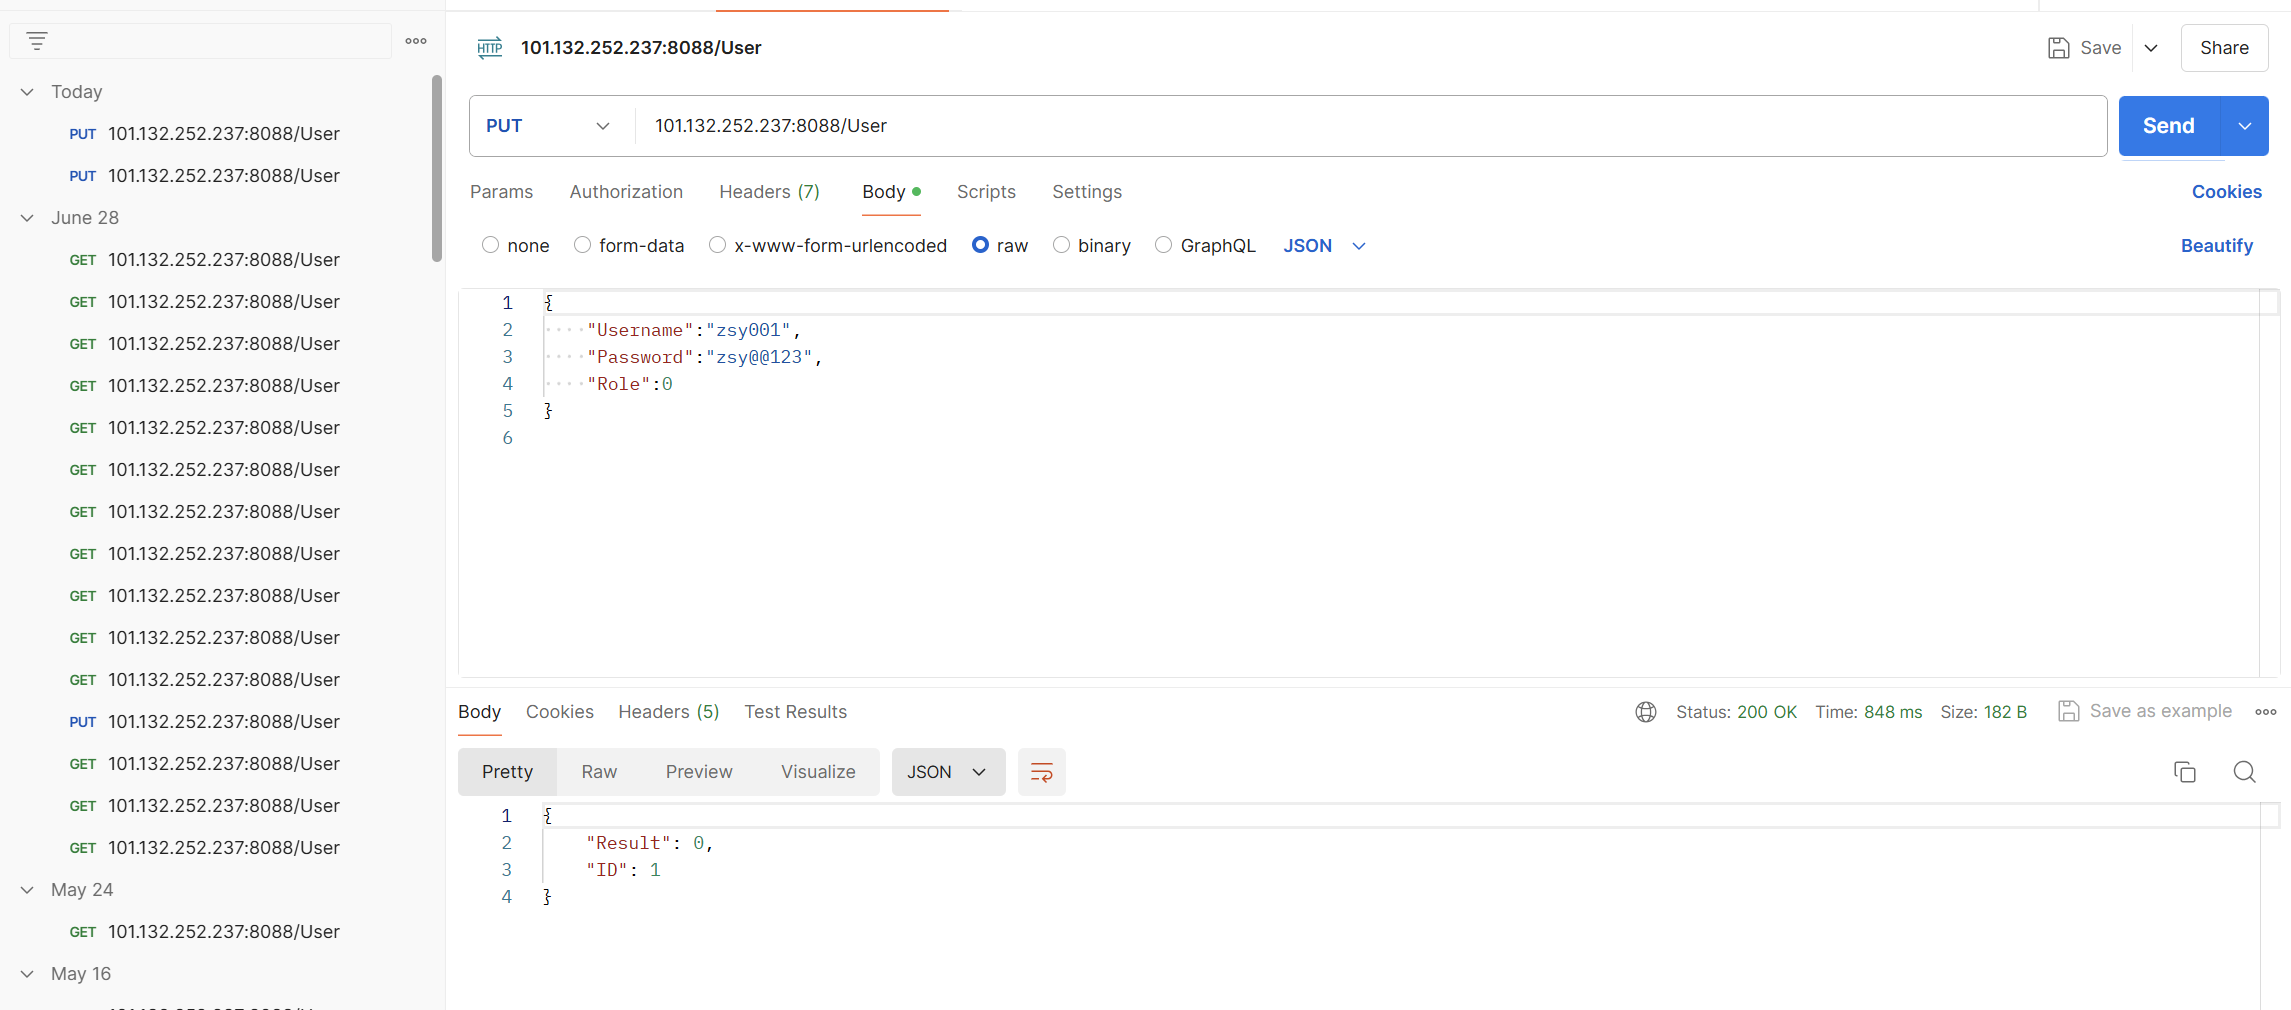
Task: Send the PUT request
Action: coord(2168,126)
